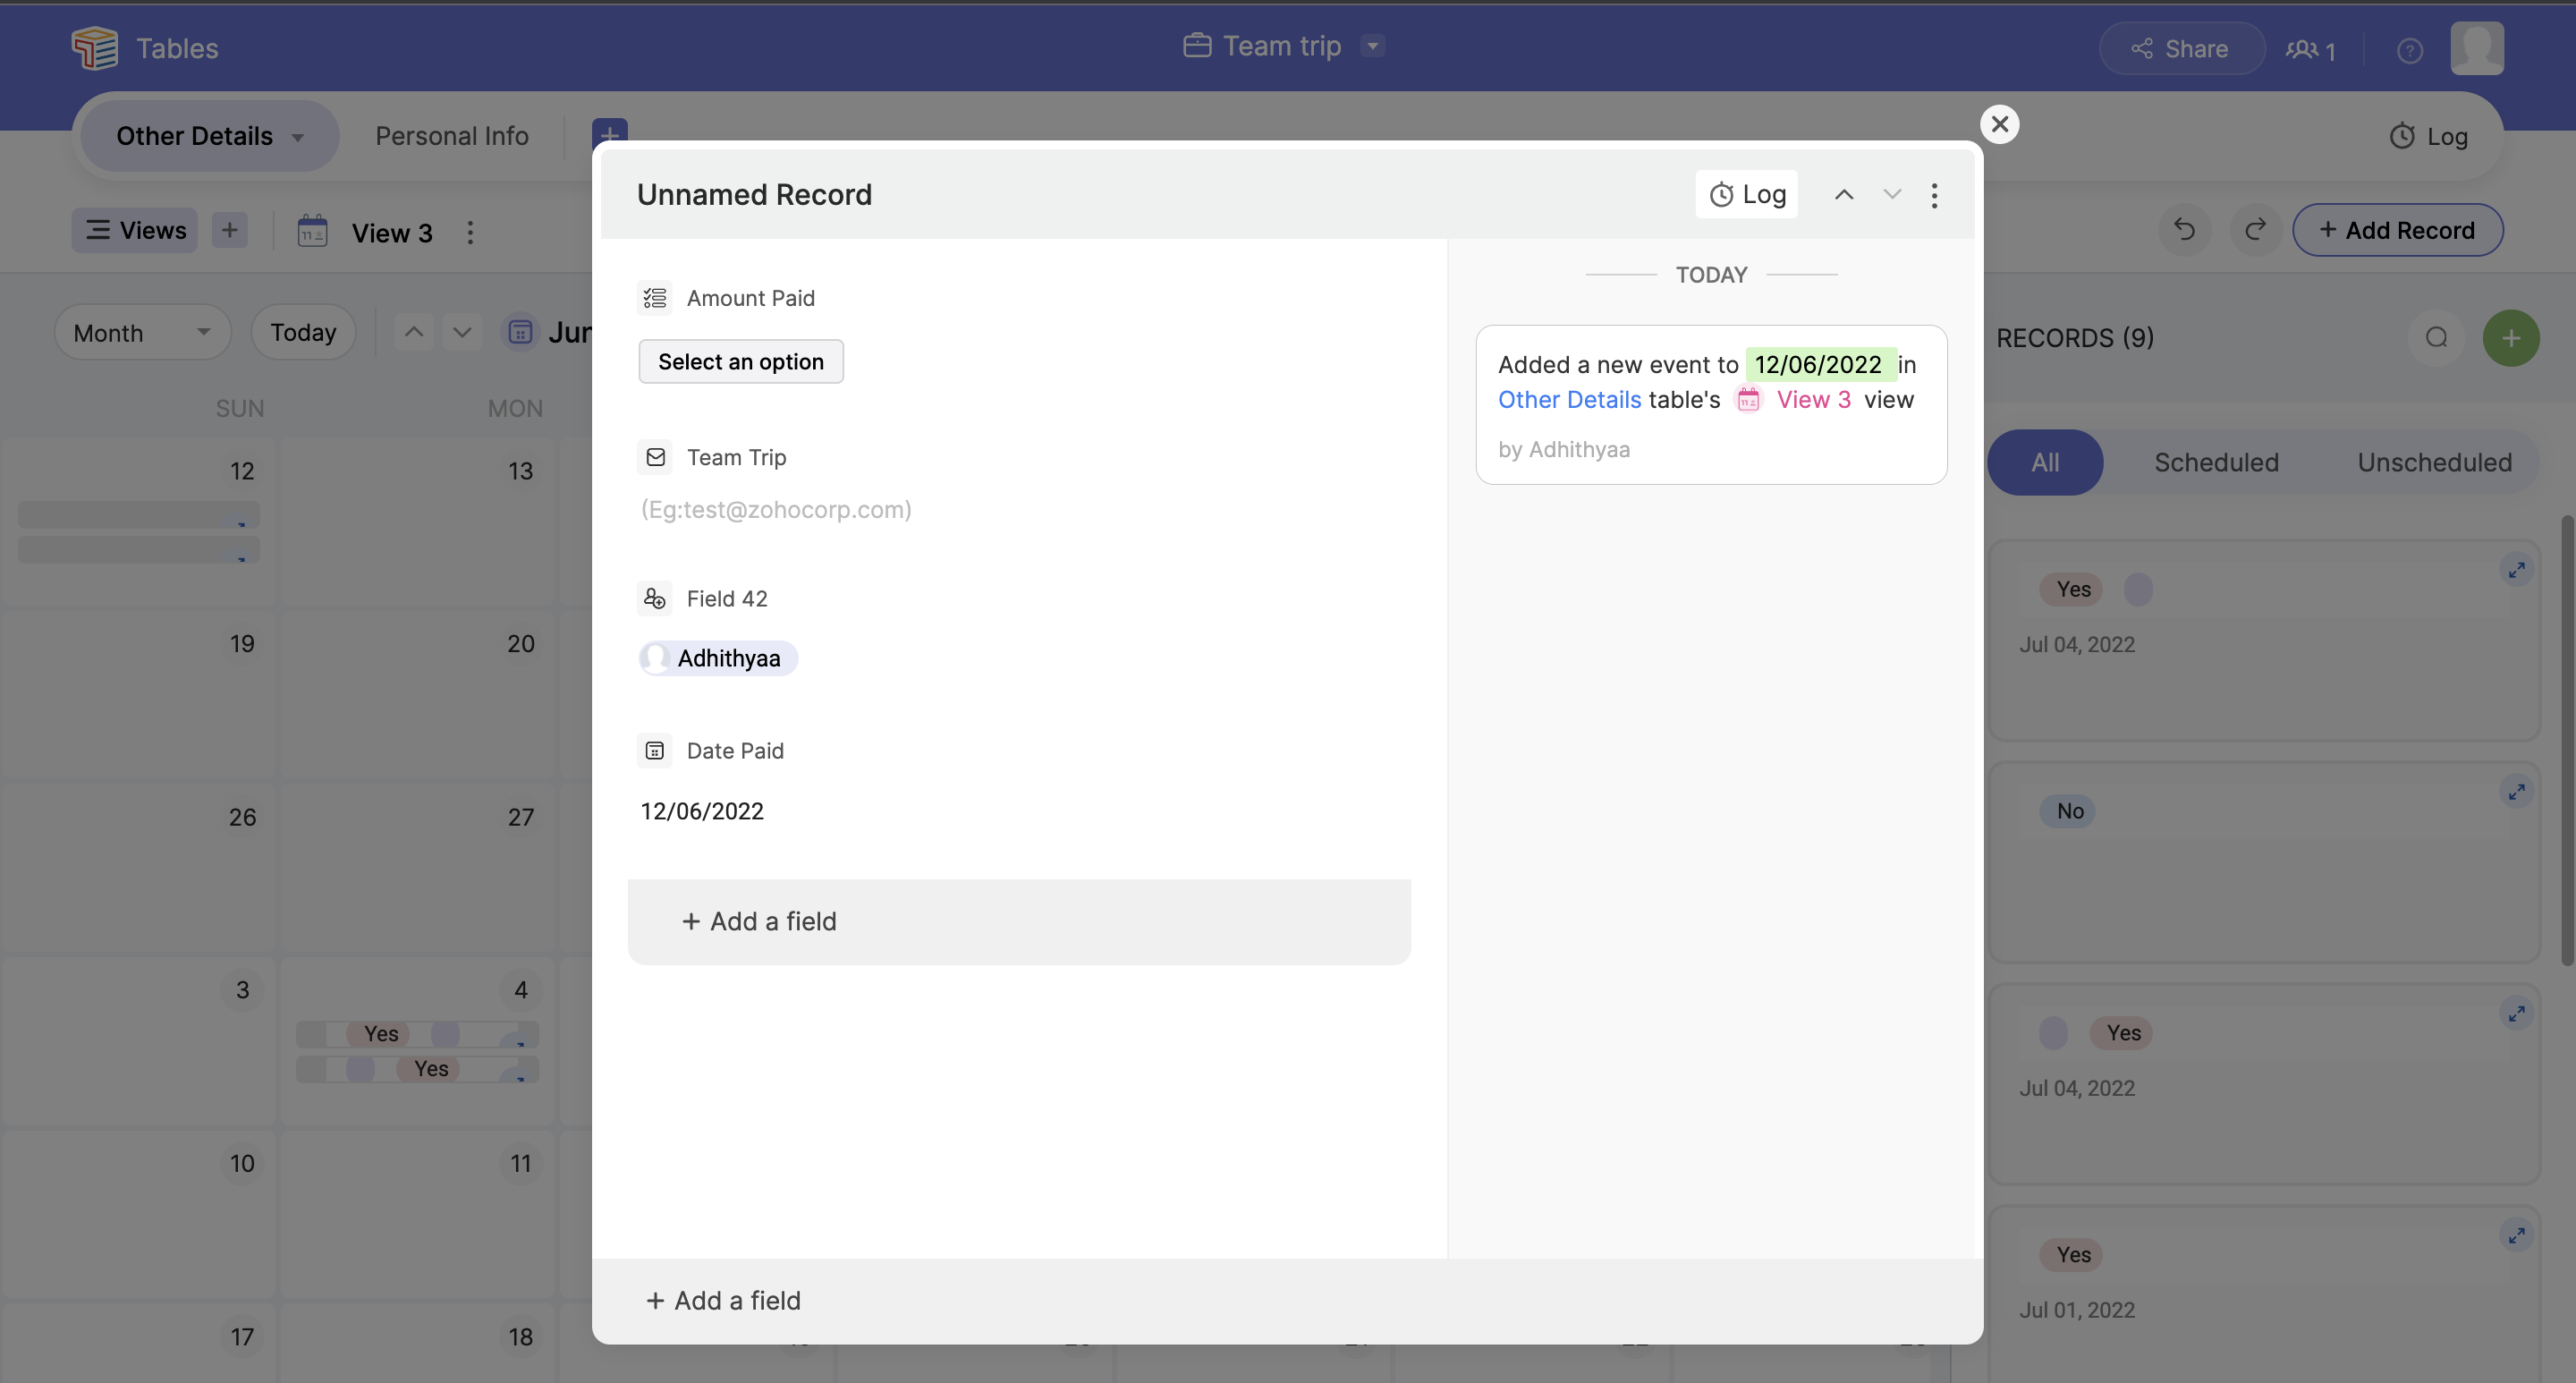Filter records by Scheduled

(x=2216, y=462)
